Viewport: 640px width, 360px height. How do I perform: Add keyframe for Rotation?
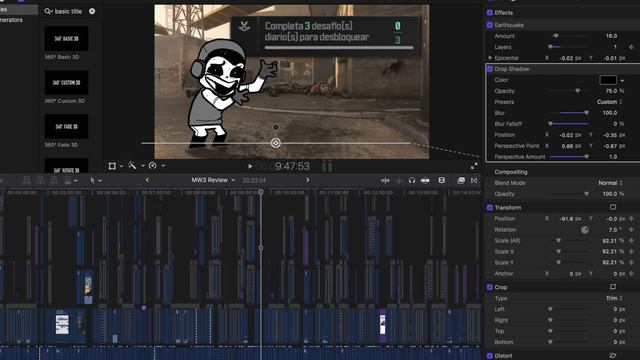pyautogui.click(x=631, y=230)
